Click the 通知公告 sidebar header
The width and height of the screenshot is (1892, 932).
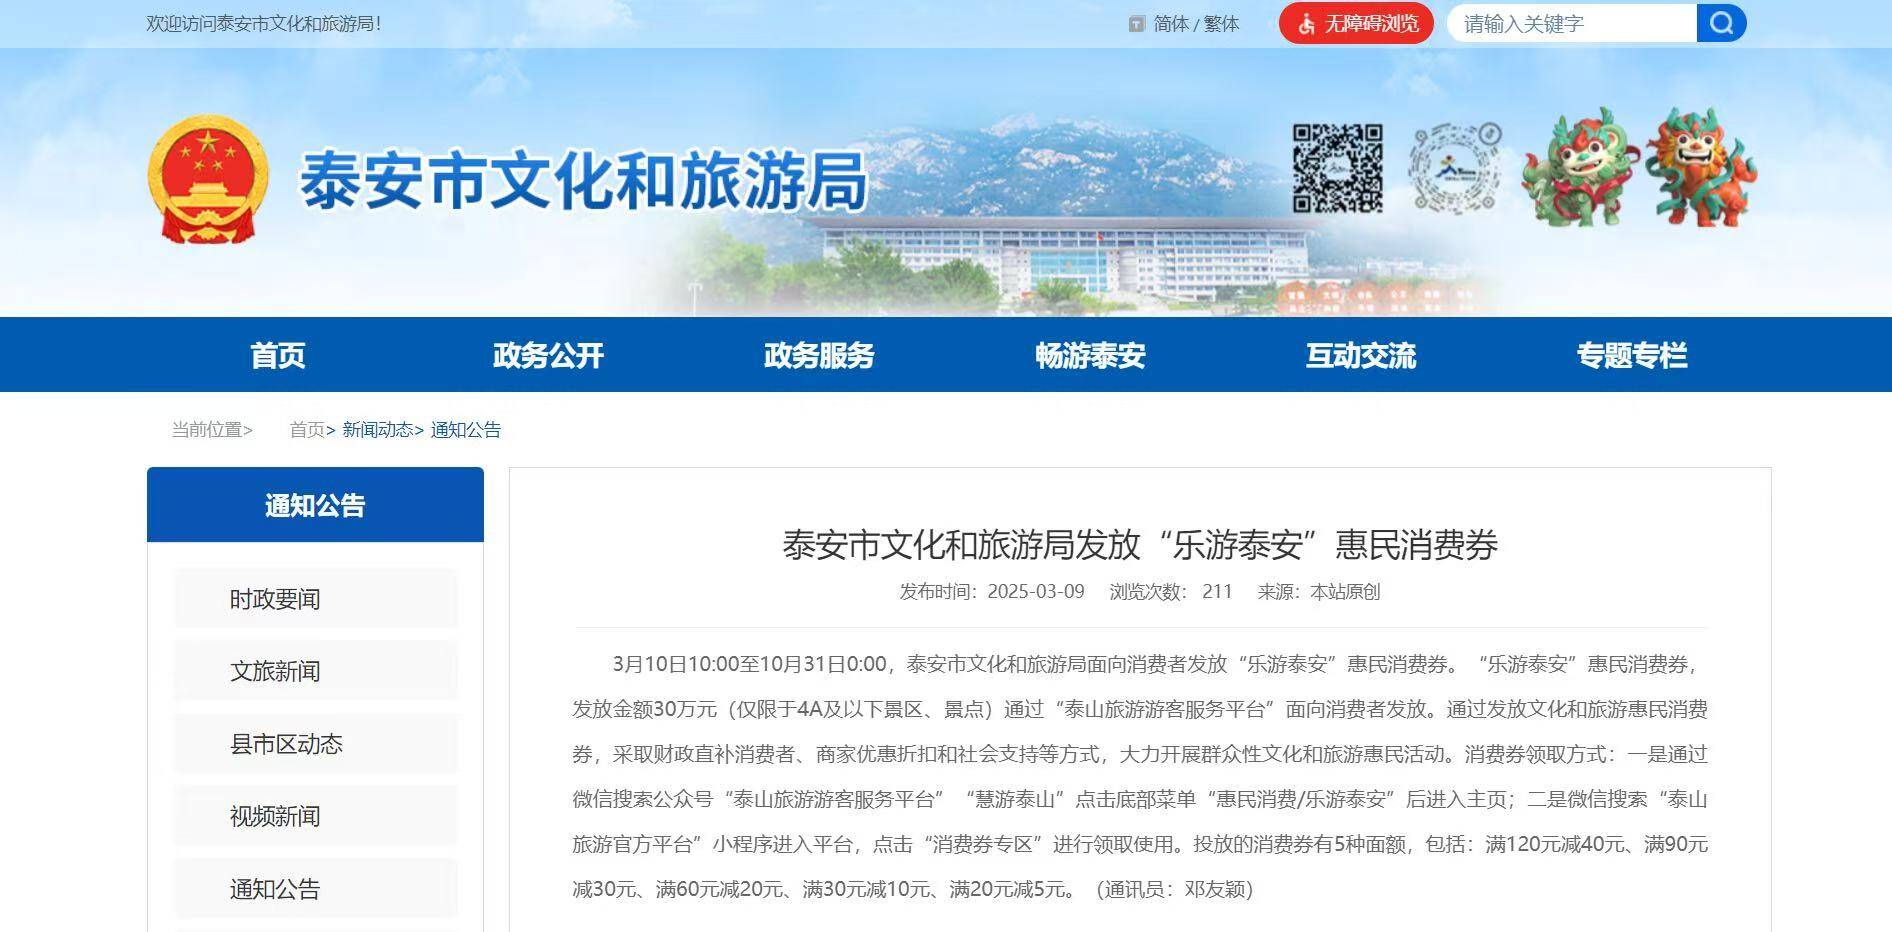click(315, 505)
